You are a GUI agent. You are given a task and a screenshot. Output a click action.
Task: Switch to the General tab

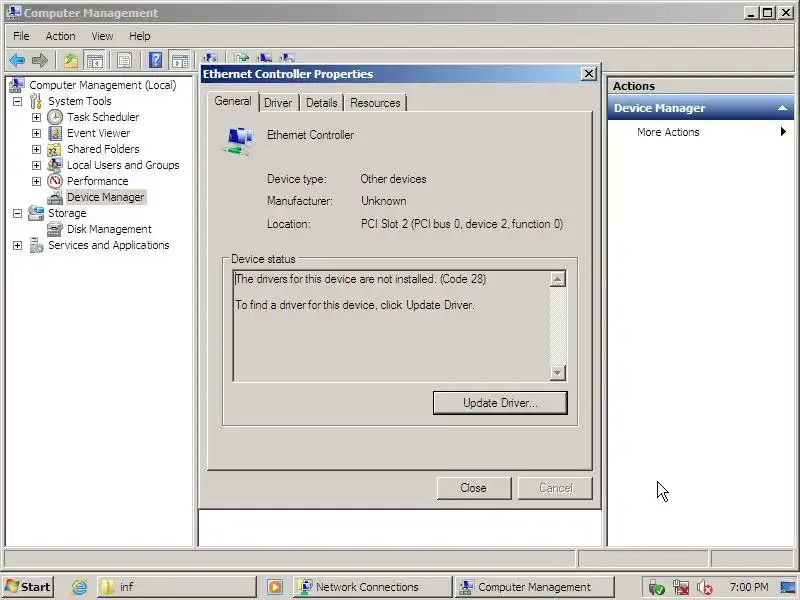(x=233, y=101)
